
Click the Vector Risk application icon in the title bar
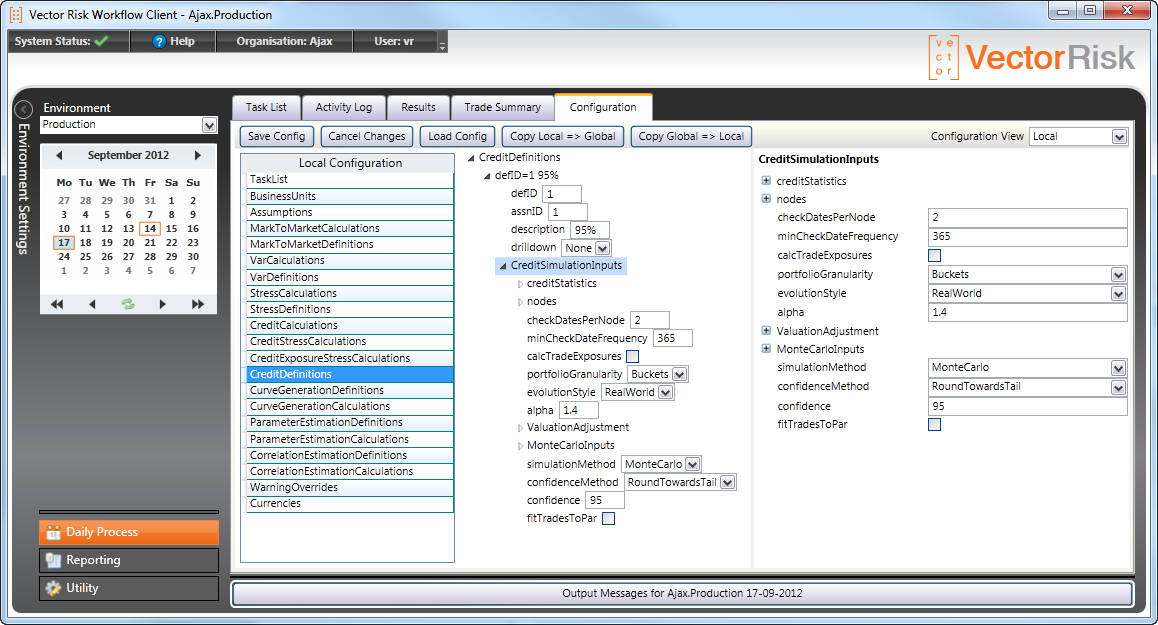point(16,15)
